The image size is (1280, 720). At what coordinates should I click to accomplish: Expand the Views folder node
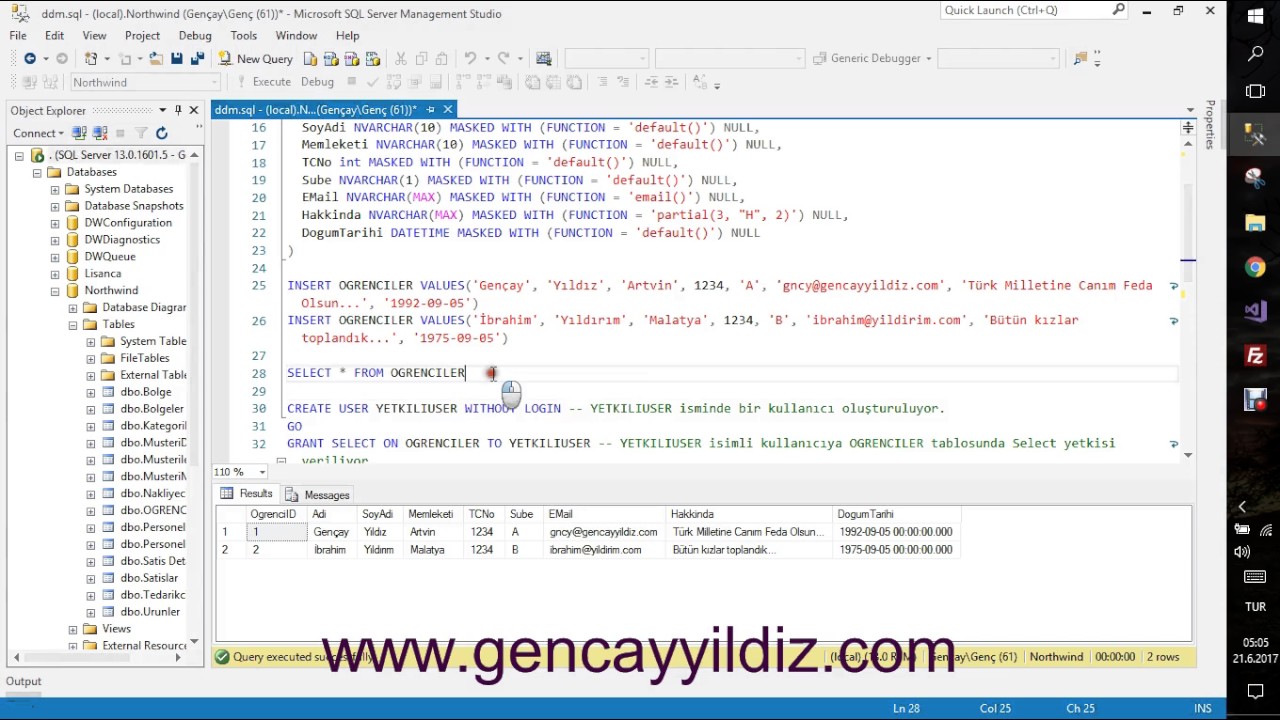point(73,629)
